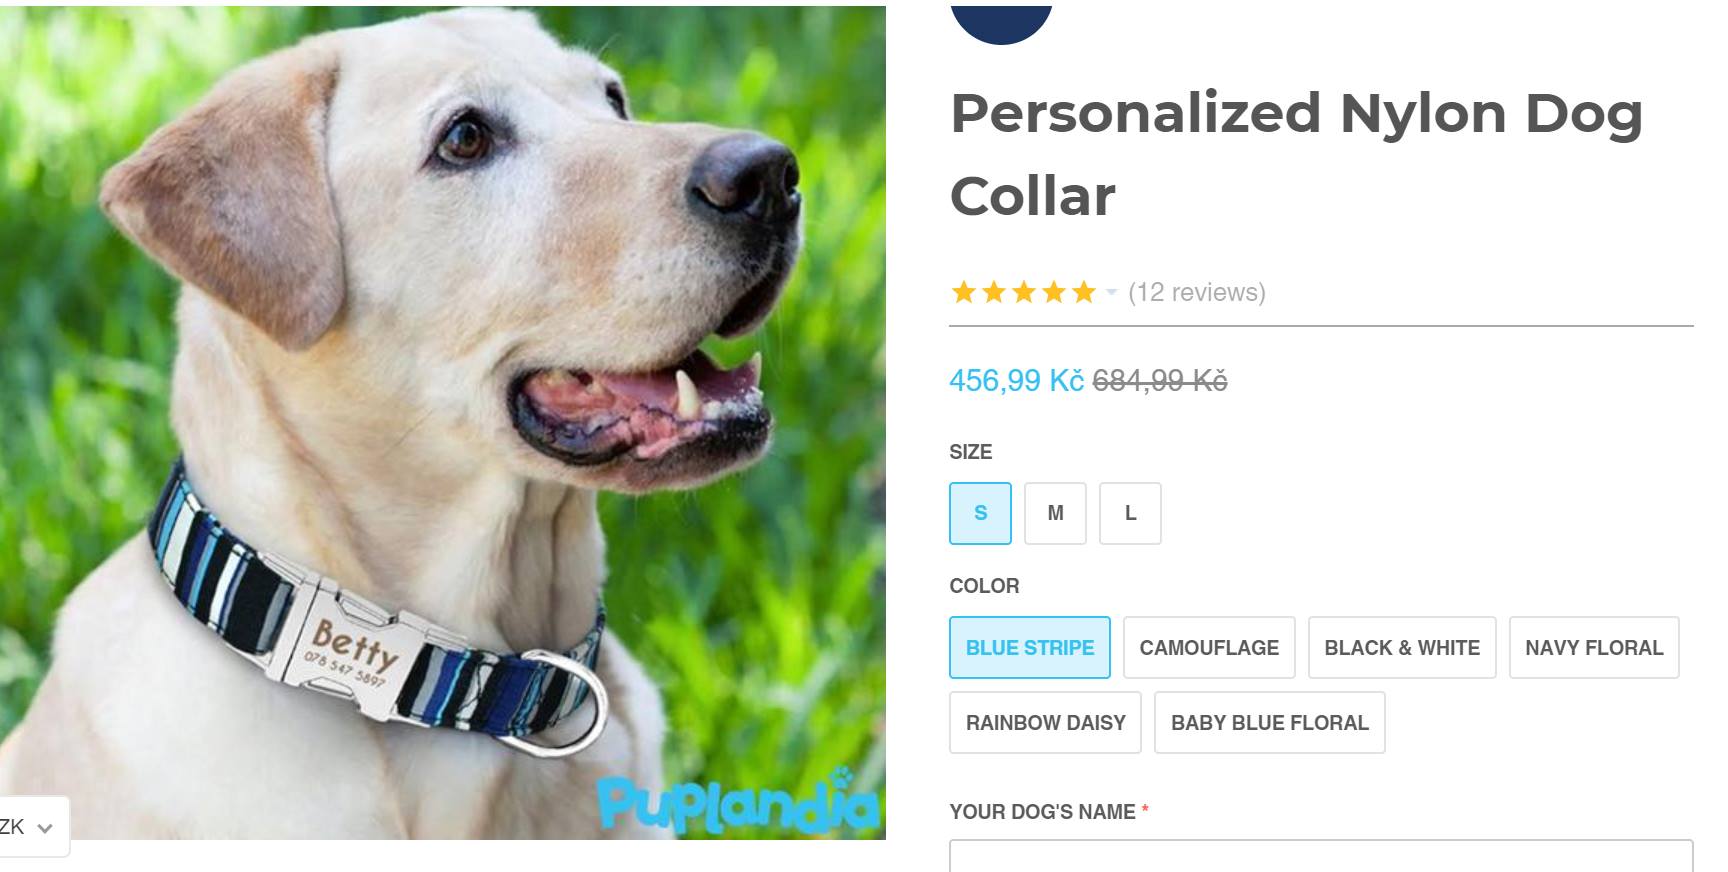The height and width of the screenshot is (872, 1728).
Task: Click the Personalized Nylon Dog Collar title
Action: click(1296, 154)
